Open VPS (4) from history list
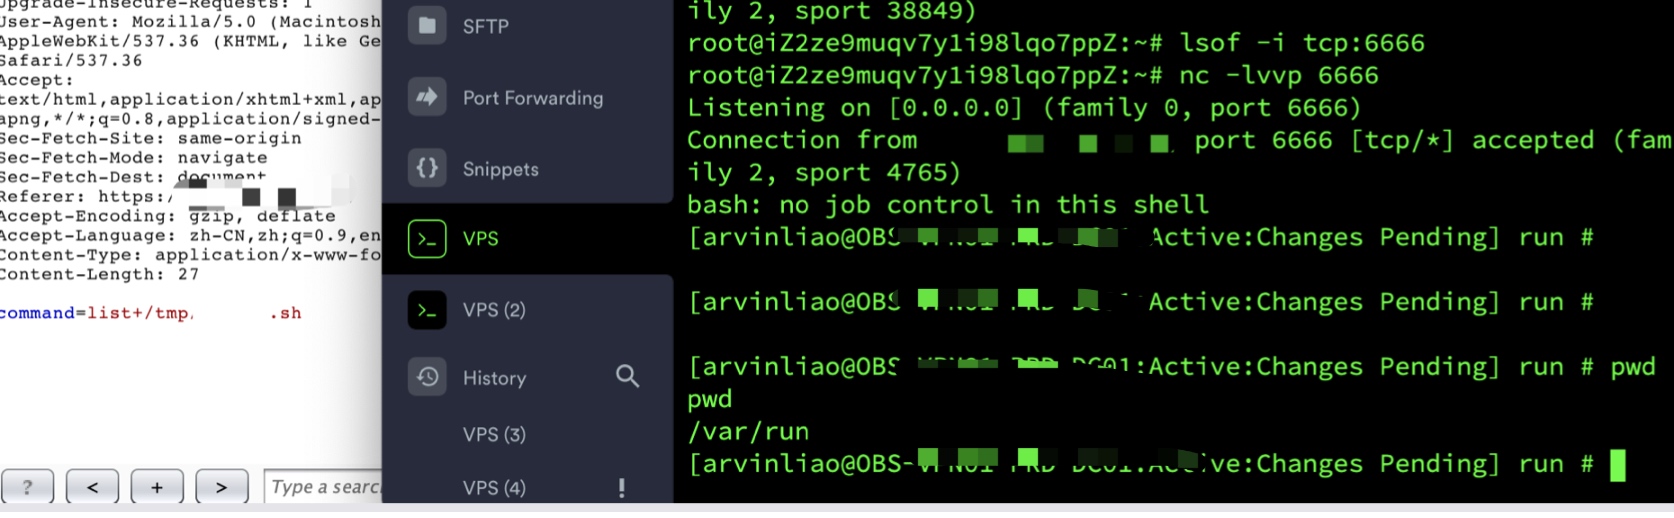1674x518 pixels. click(494, 488)
